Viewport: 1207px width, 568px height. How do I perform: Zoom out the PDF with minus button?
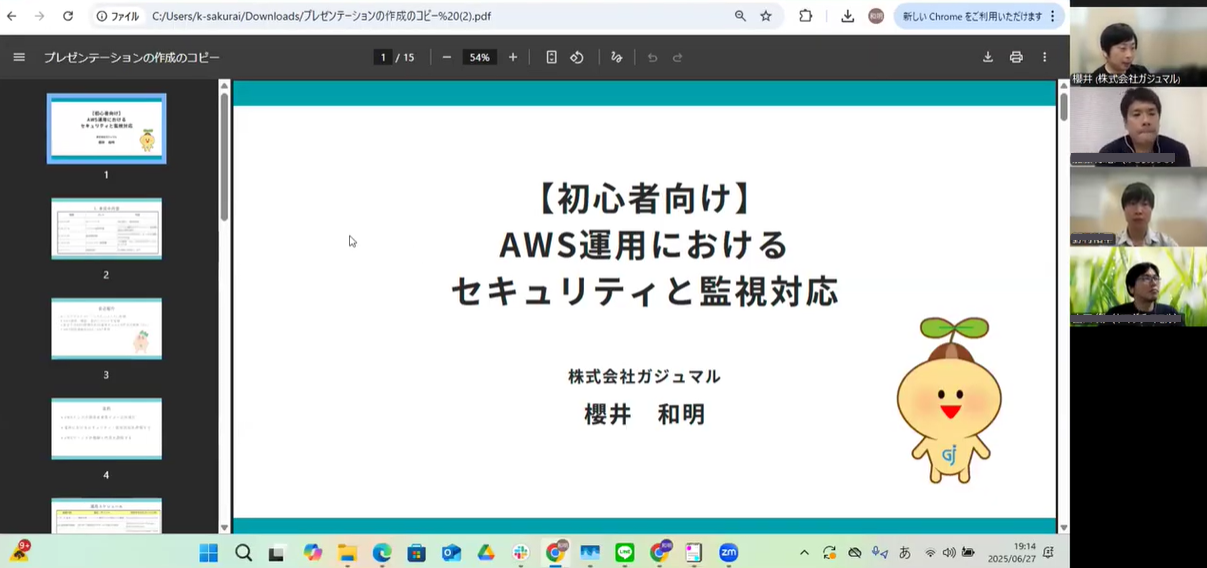pos(447,57)
